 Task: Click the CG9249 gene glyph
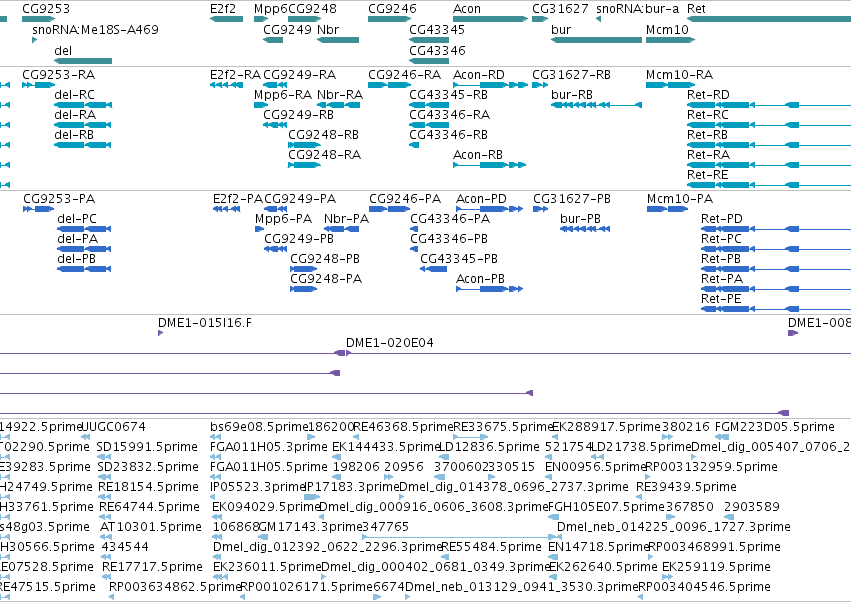click(x=273, y=40)
